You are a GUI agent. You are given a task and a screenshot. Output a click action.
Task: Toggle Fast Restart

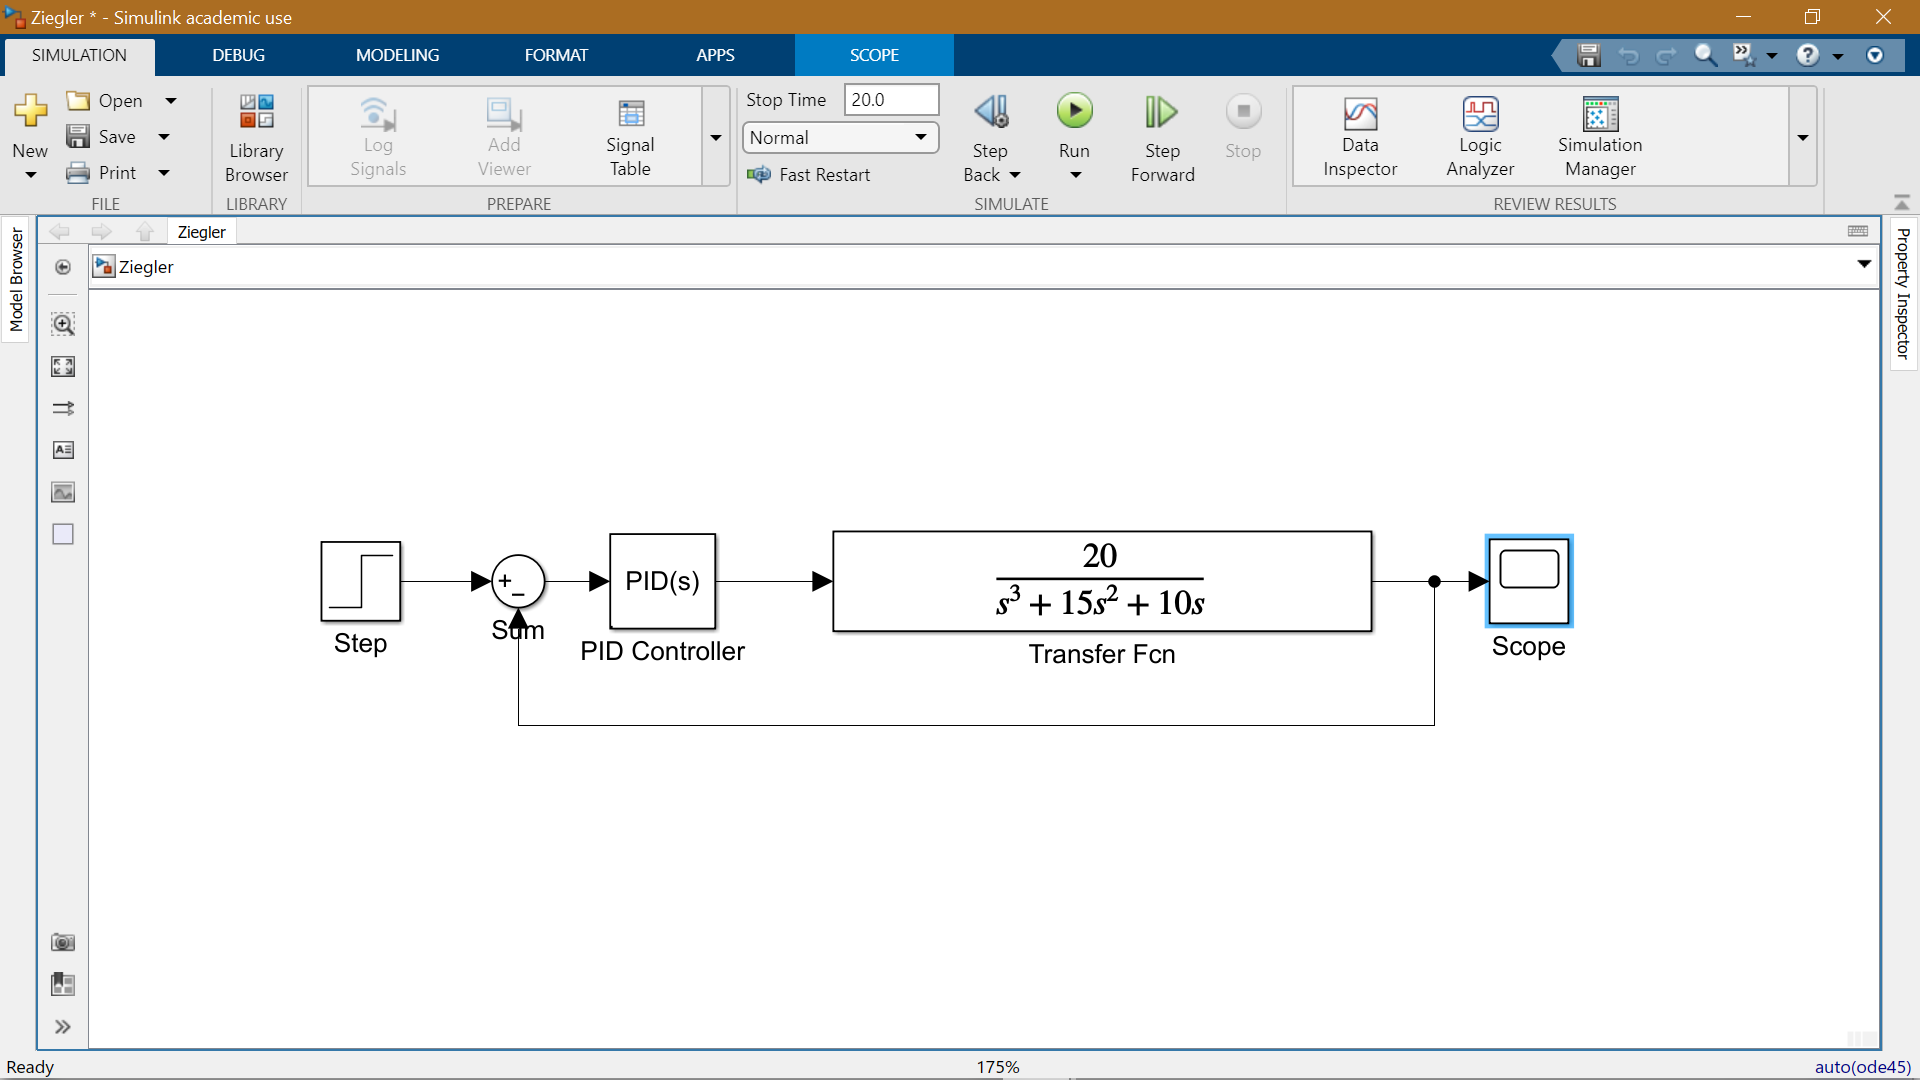point(808,175)
